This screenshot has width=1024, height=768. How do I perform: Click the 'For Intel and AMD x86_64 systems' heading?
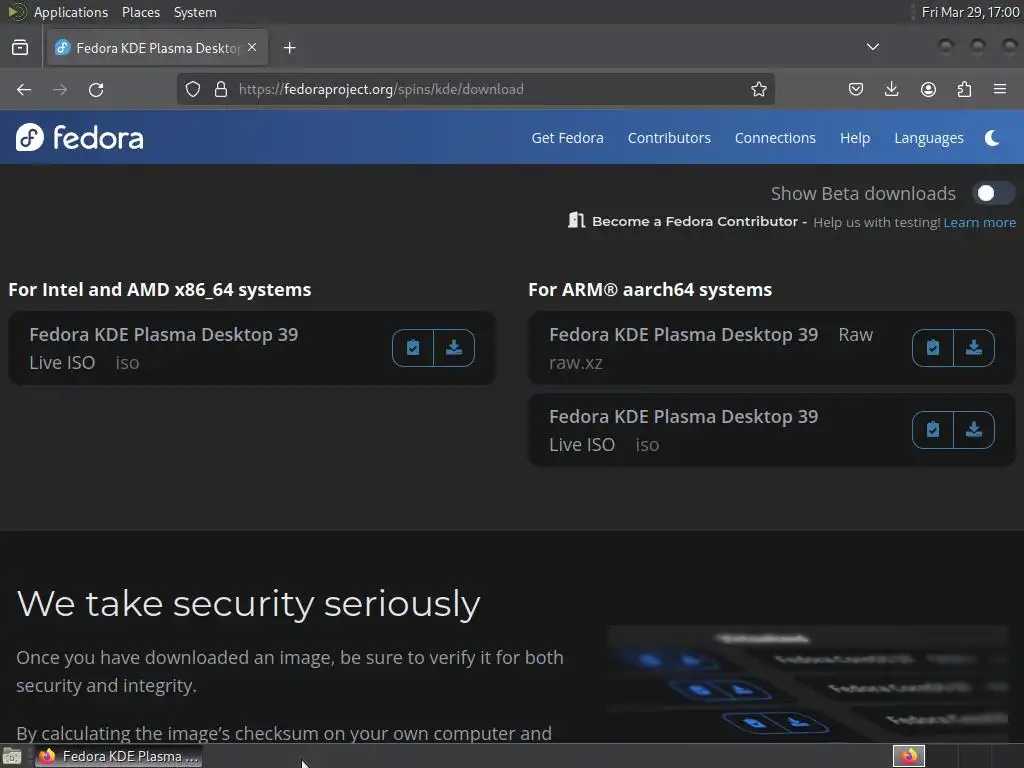pos(160,289)
